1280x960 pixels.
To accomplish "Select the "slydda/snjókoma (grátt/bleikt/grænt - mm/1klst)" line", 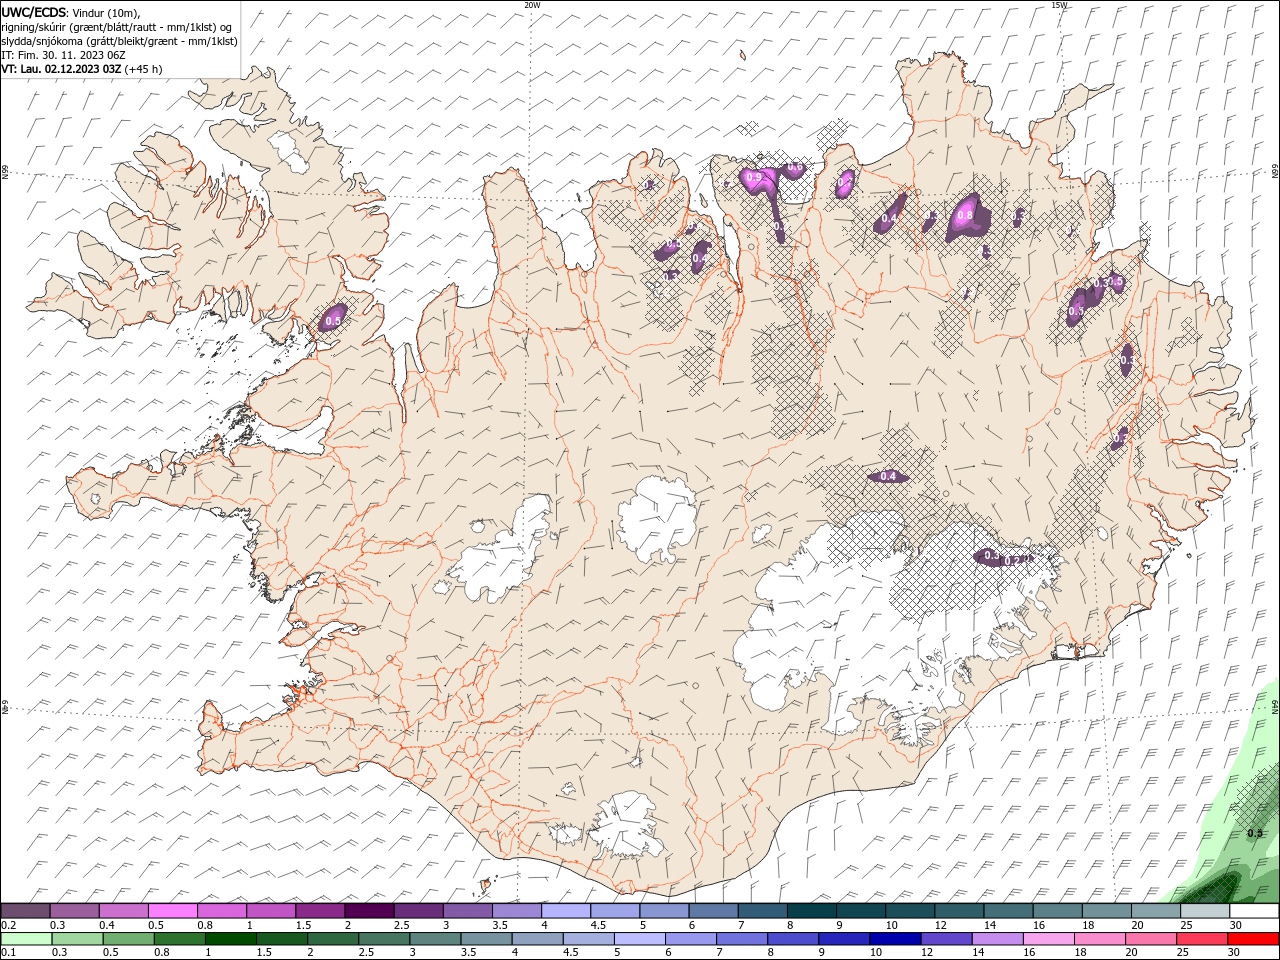I will click(120, 41).
